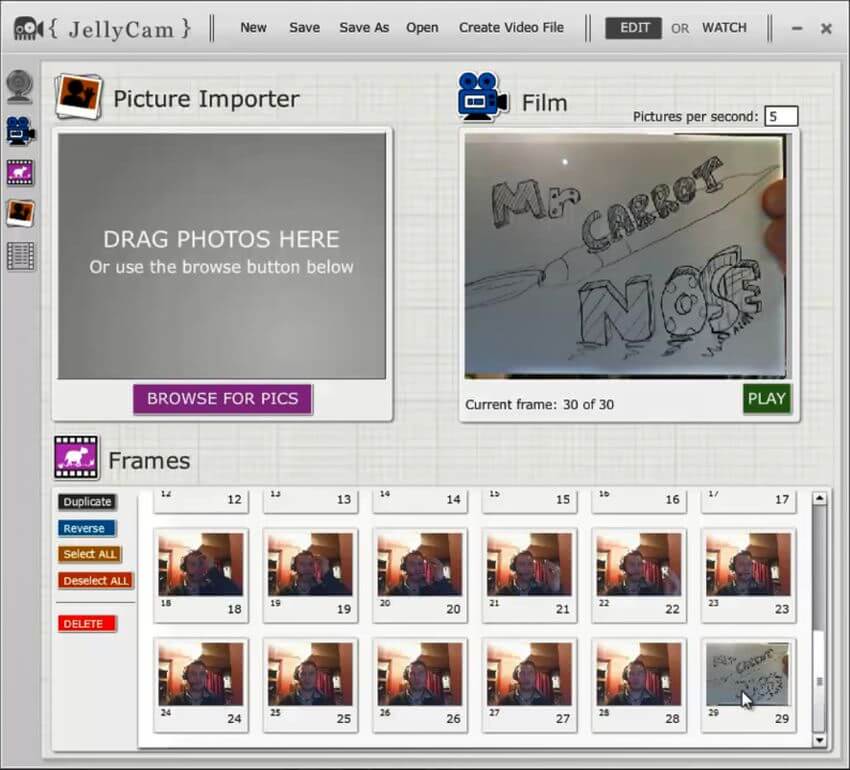Click the Frames header filmstrip icon

[76, 458]
